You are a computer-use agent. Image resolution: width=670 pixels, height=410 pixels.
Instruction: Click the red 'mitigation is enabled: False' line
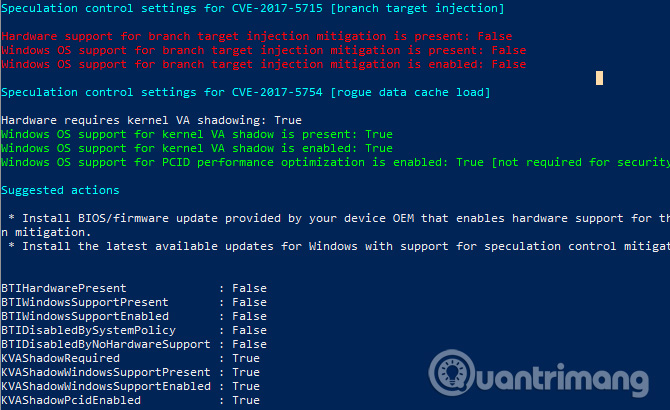pos(263,64)
